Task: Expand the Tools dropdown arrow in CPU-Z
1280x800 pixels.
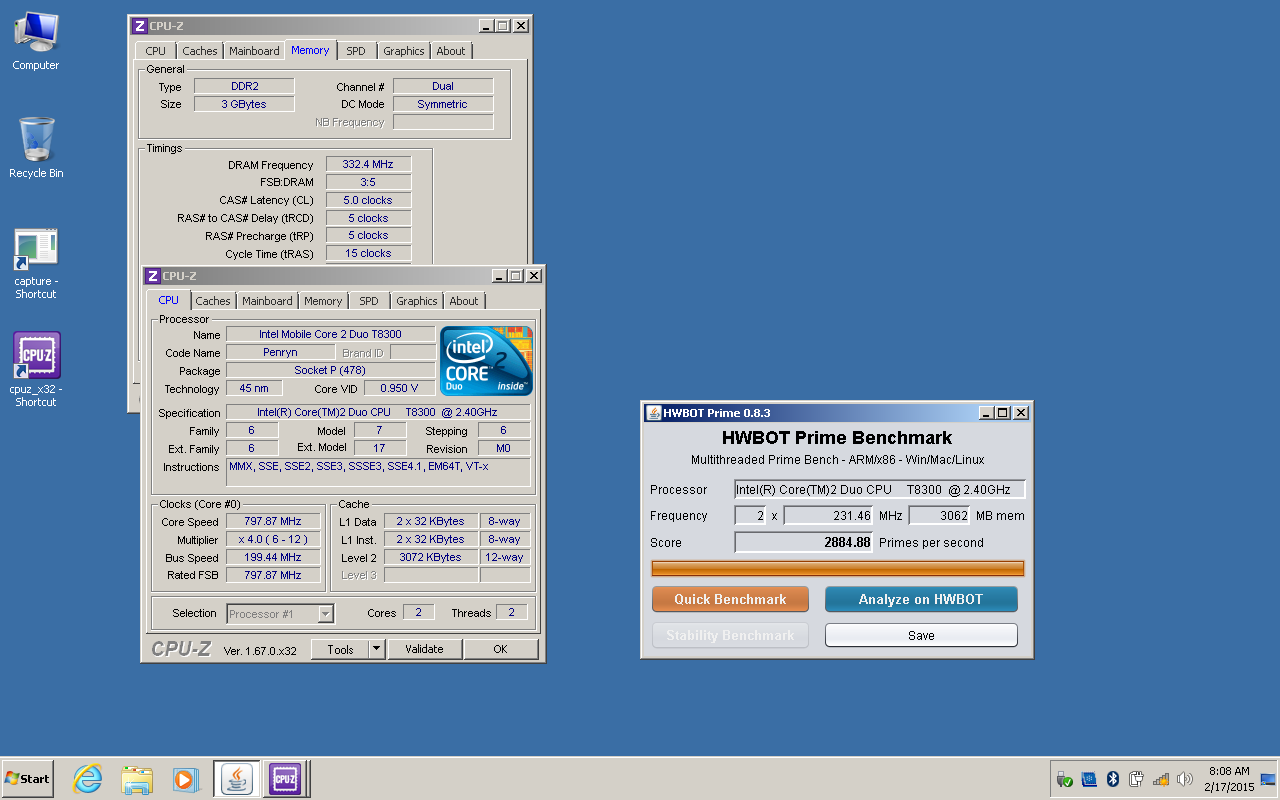Action: pos(376,649)
